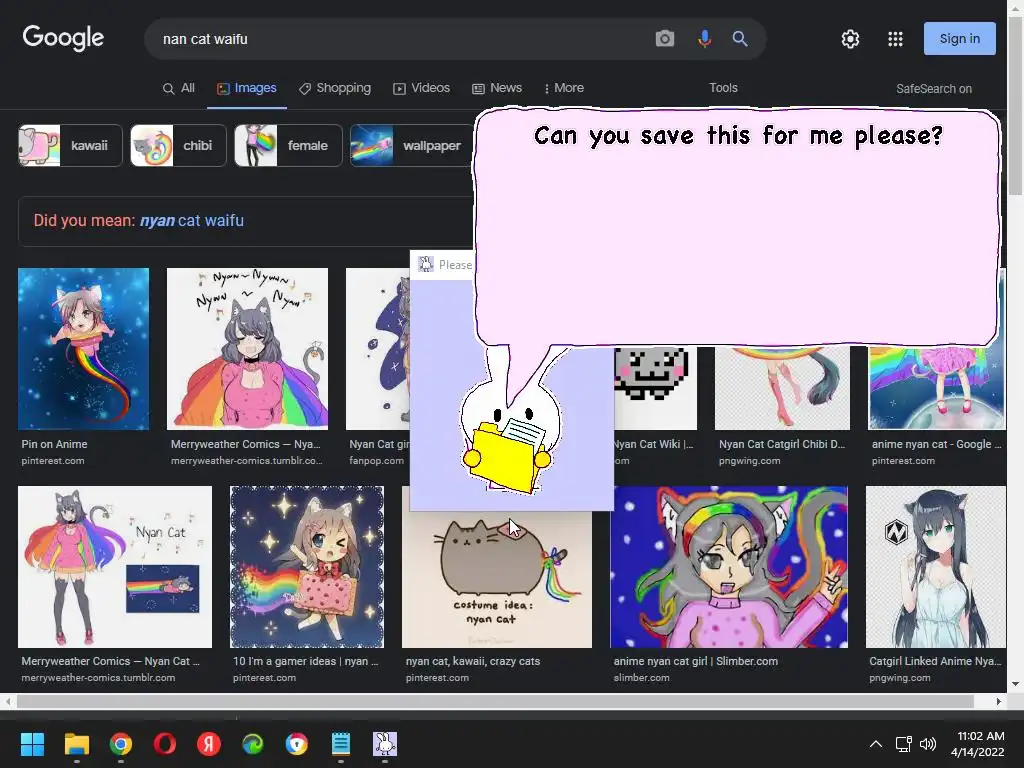
Task: Click the pngwing.com link under Nyan Cat Catgirl
Action: [749, 461]
